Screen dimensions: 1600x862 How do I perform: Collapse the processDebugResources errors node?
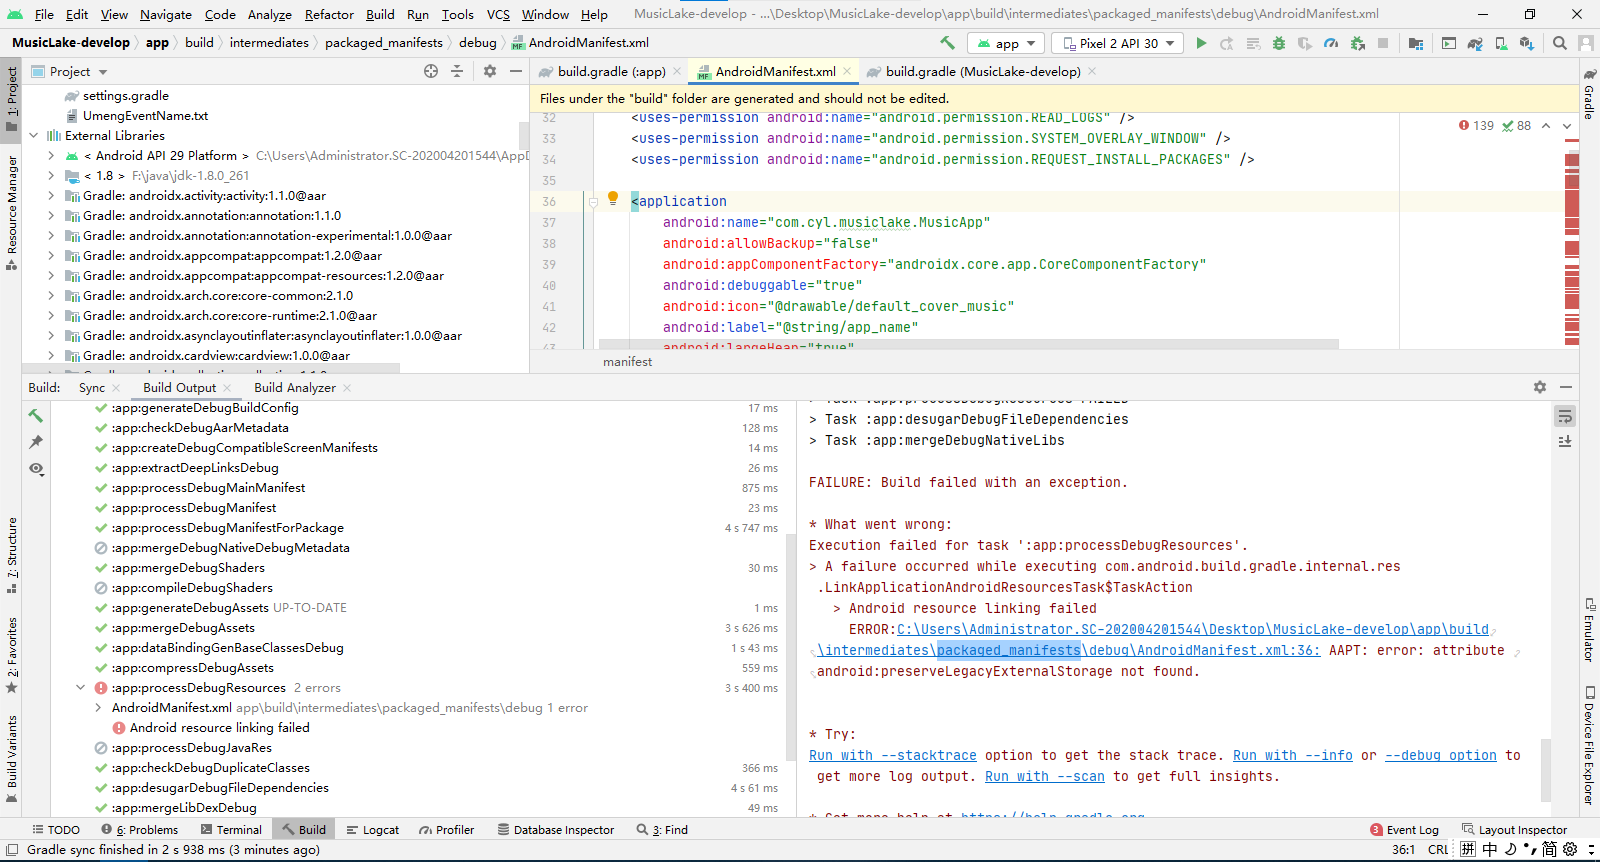click(81, 688)
